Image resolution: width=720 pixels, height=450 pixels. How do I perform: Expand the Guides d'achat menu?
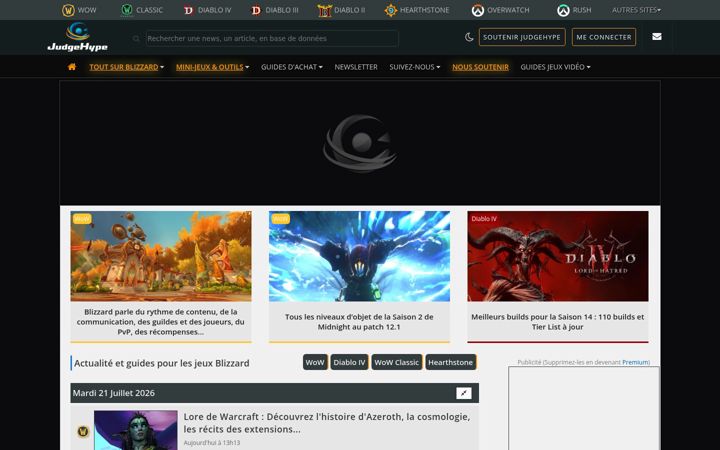(x=292, y=67)
